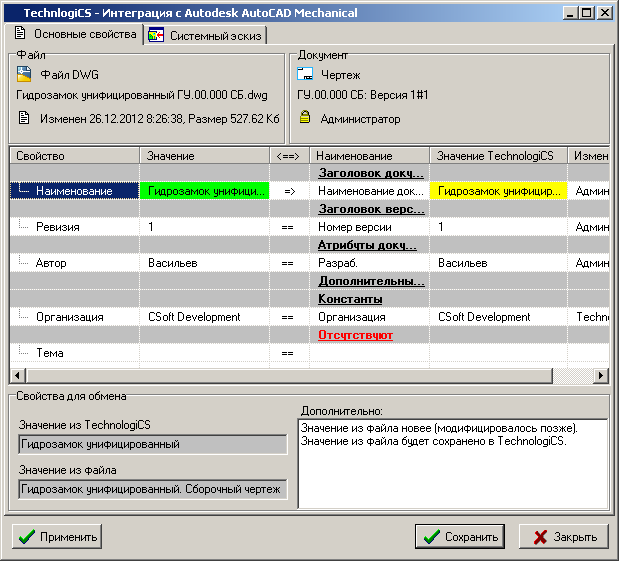The height and width of the screenshot is (561, 619).
Task: Select the Наименование property row
Action: click(74, 191)
